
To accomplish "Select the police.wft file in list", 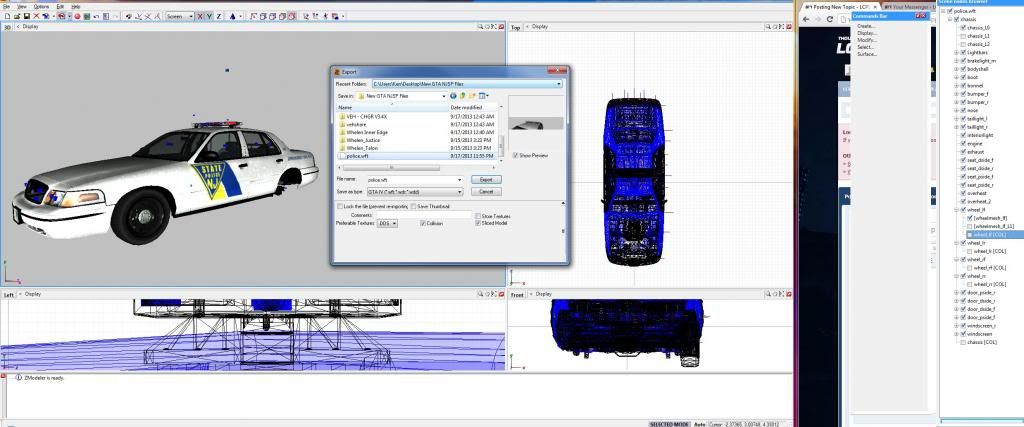I will coord(357,156).
